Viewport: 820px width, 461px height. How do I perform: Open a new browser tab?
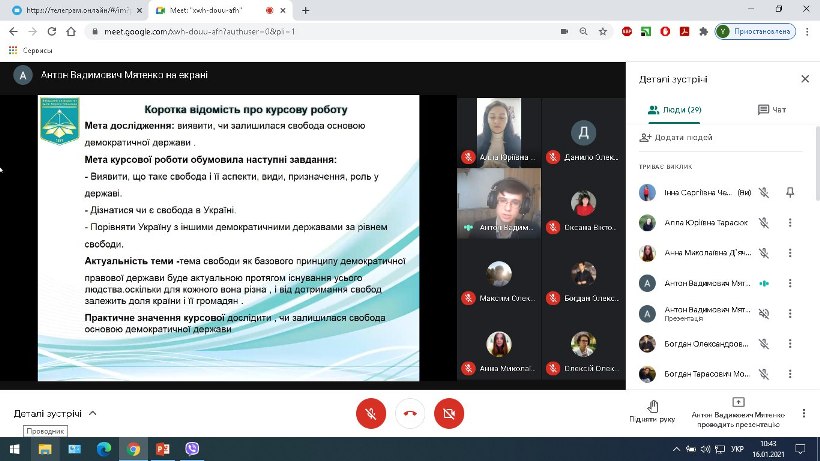(x=305, y=10)
